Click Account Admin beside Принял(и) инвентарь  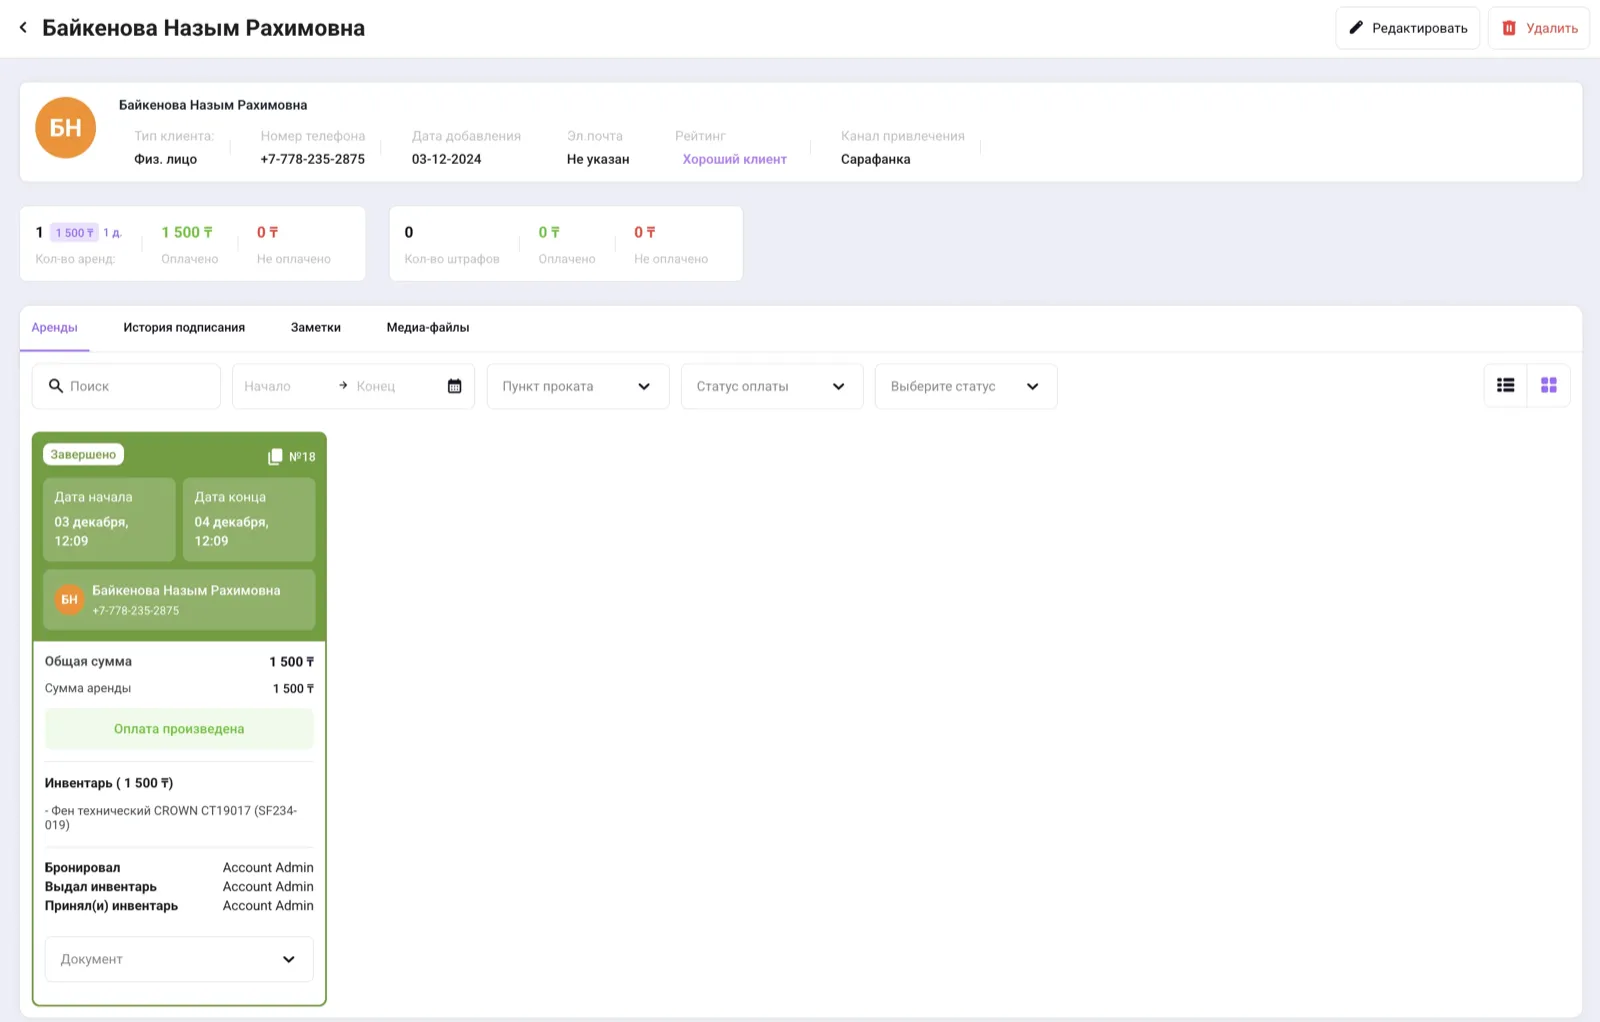268,905
